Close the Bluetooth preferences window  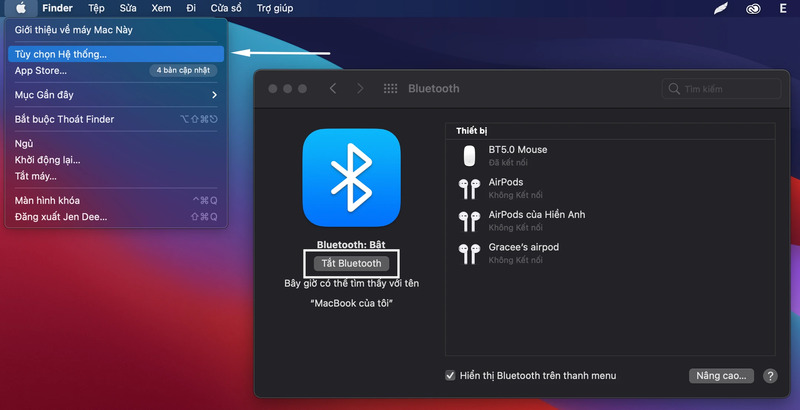[273, 89]
